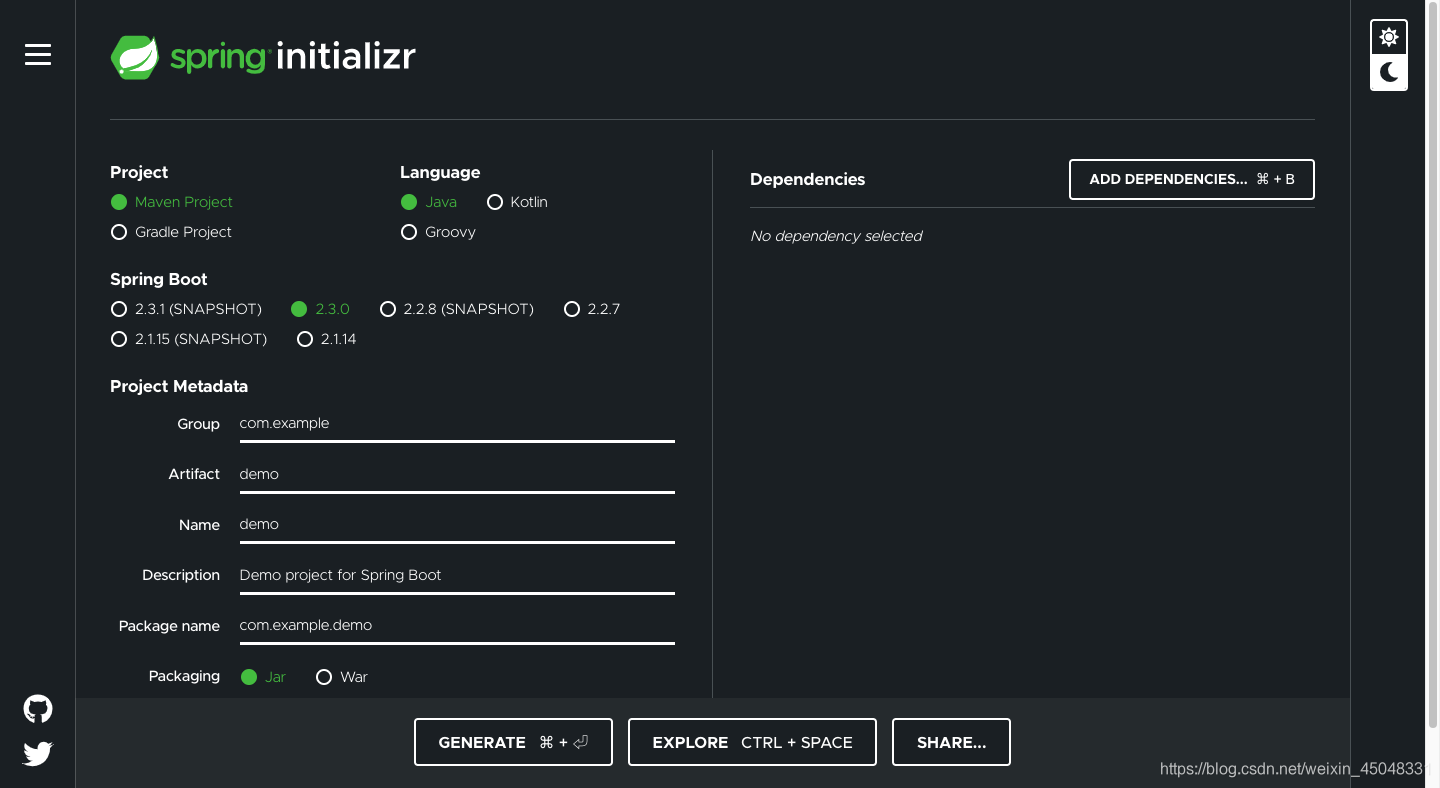Viewport: 1440px width, 788px height.
Task: Select Spring Boot 2.2.7
Action: coord(592,309)
